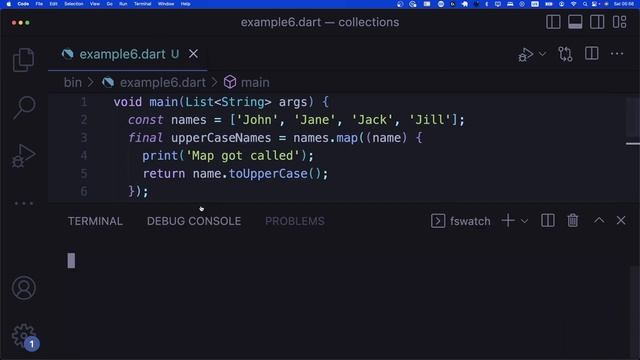This screenshot has height=360, width=640.
Task: Open the File menu in the menu bar
Action: tap(39, 4)
